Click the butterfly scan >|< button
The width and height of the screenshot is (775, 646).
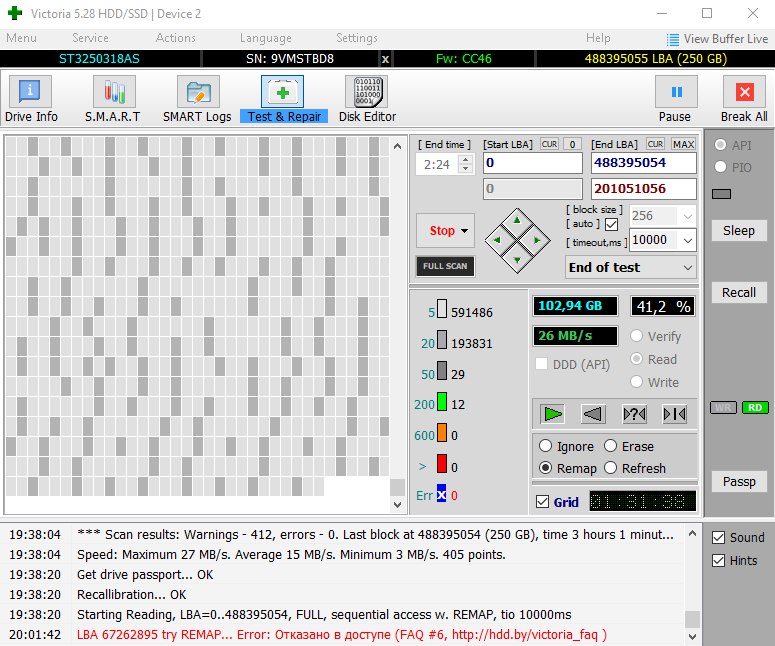point(675,414)
